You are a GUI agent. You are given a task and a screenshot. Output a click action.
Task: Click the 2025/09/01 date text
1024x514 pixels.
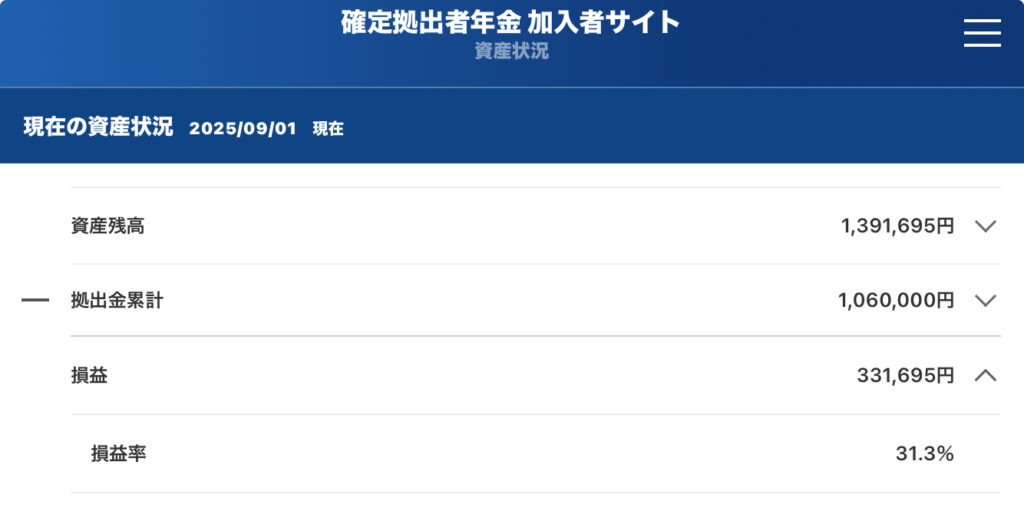242,129
